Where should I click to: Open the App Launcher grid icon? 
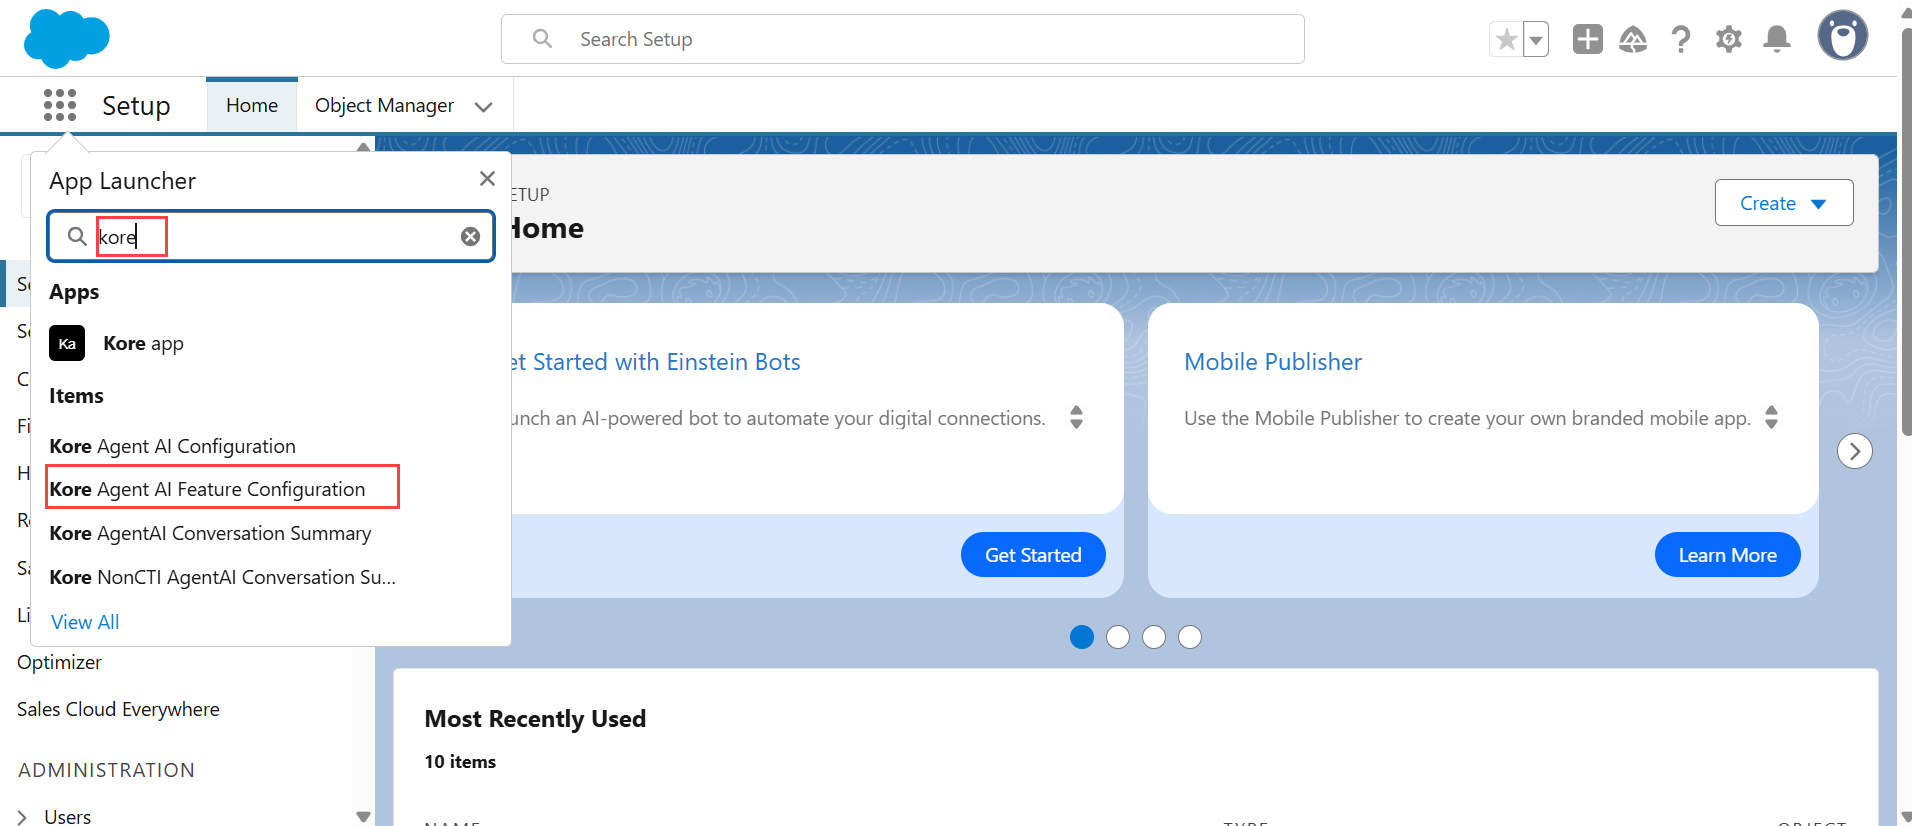click(x=60, y=105)
